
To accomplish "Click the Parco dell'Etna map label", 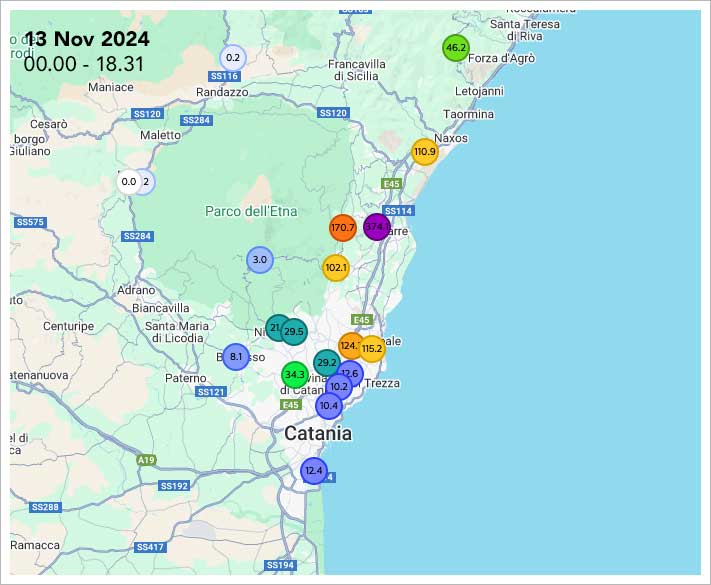I will (x=245, y=211).
